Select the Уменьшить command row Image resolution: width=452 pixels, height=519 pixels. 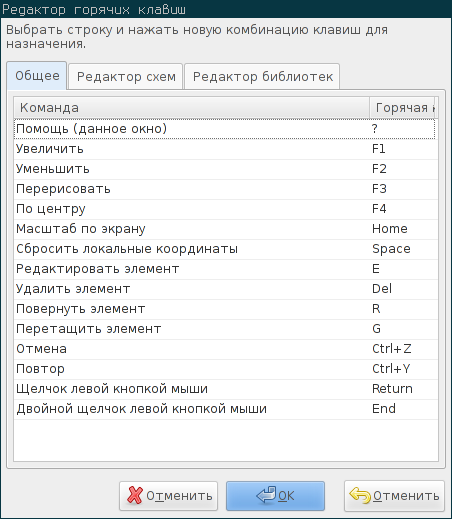[226, 169]
